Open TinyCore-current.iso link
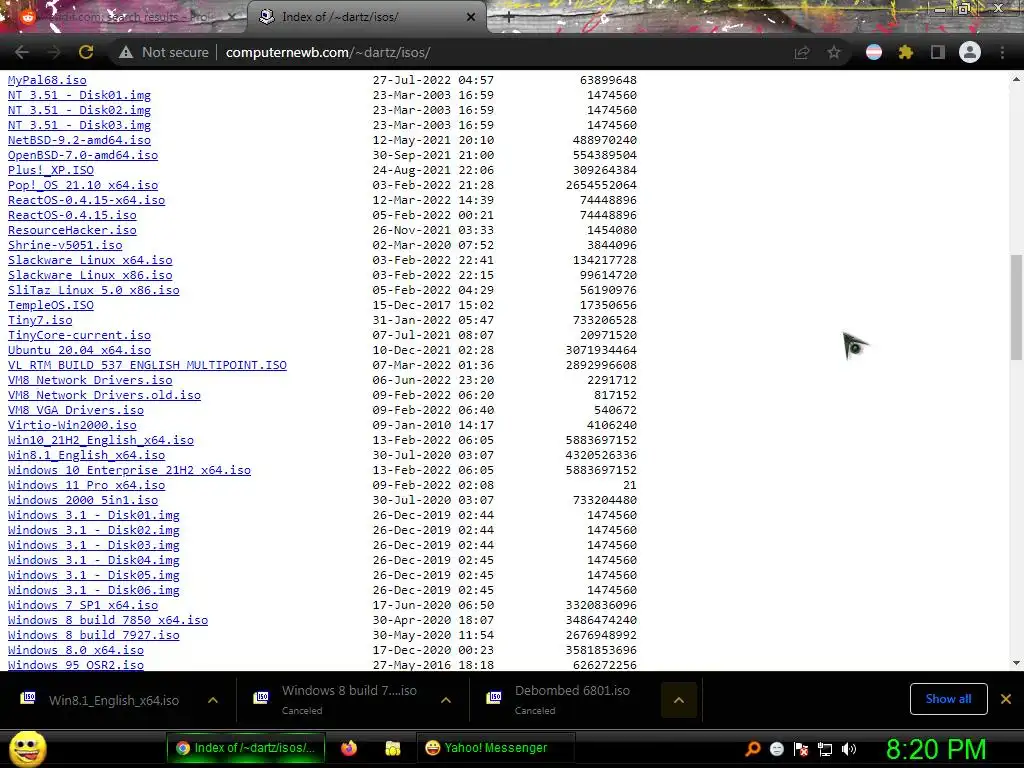Screen dimensions: 1024x768 click(79, 336)
